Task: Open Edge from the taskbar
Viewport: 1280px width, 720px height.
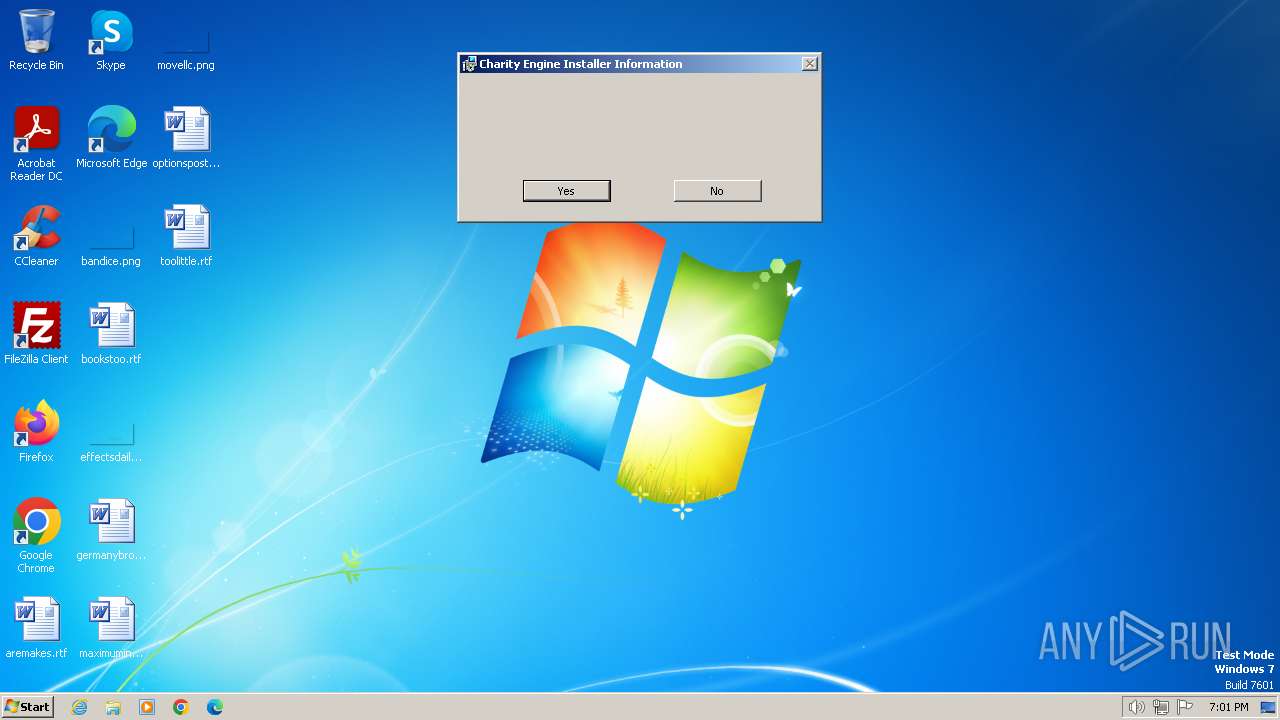Action: point(215,707)
